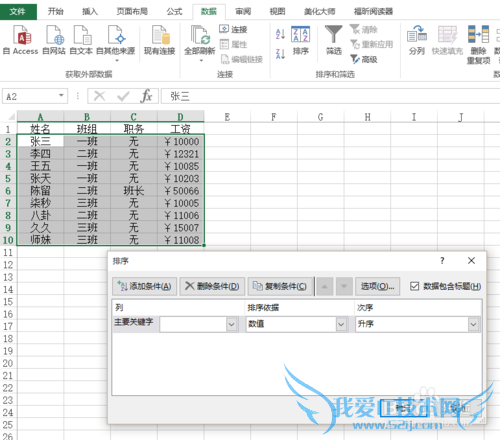
Task: Switch to the 公式 formulas tab
Action: pyautogui.click(x=174, y=12)
